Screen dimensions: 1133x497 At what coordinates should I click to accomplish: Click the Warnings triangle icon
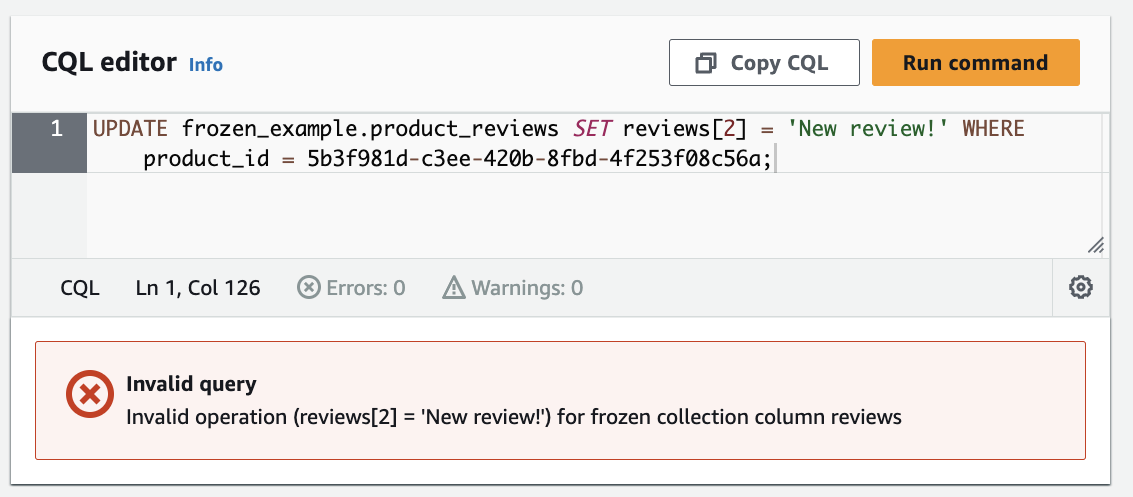454,288
